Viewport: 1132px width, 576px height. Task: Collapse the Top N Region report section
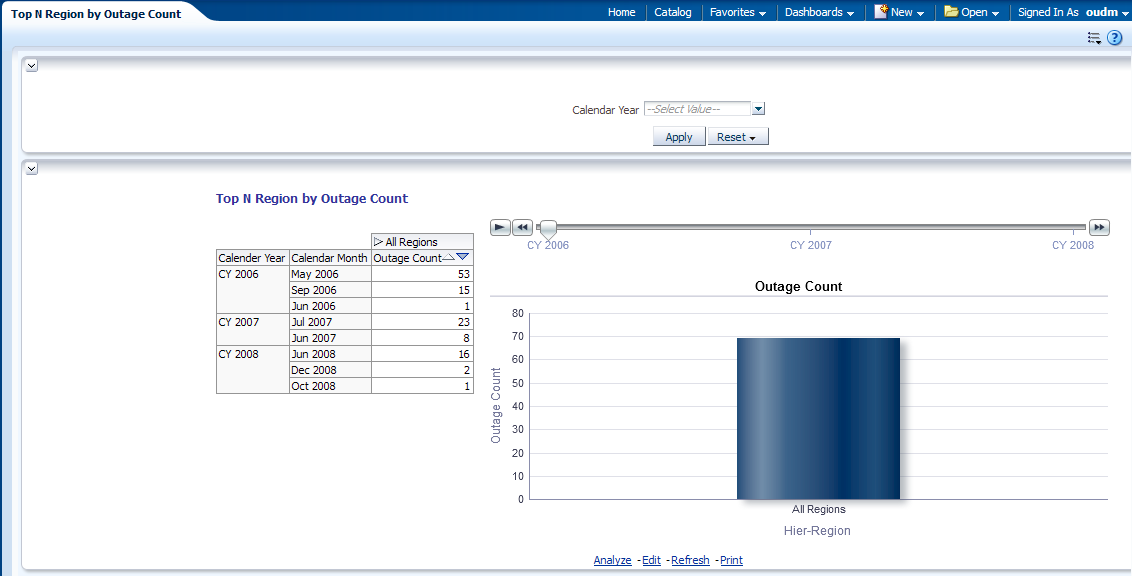click(x=32, y=169)
